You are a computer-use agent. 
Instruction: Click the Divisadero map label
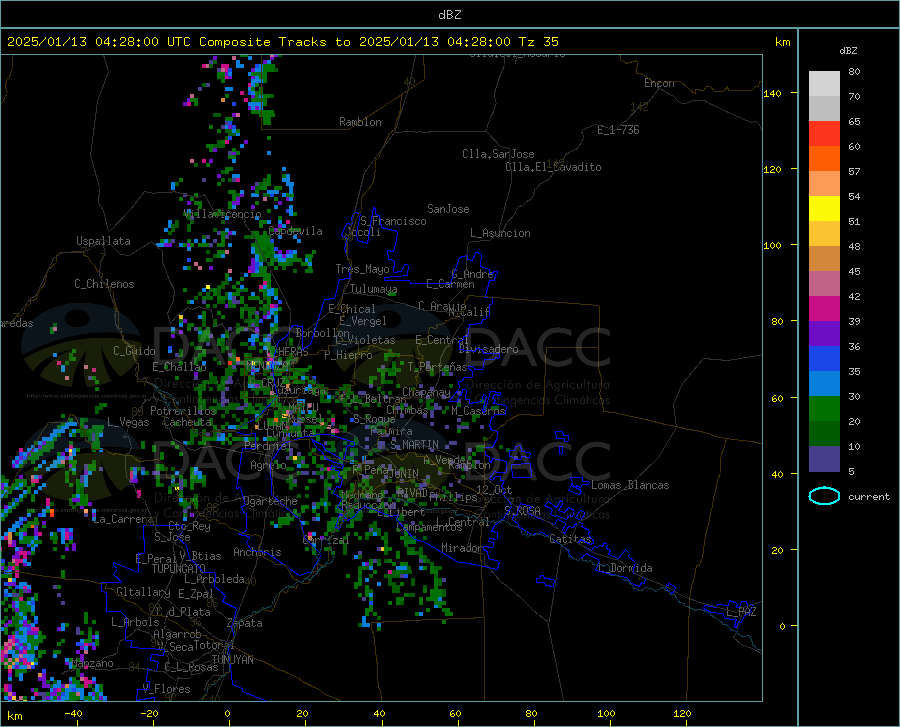click(x=488, y=349)
